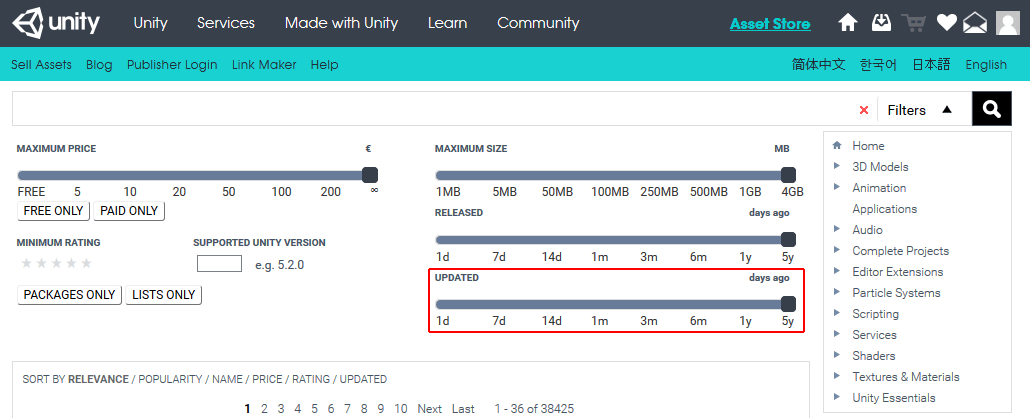The height and width of the screenshot is (418, 1030).
Task: Expand the Complete Projects category arrow
Action: point(837,250)
